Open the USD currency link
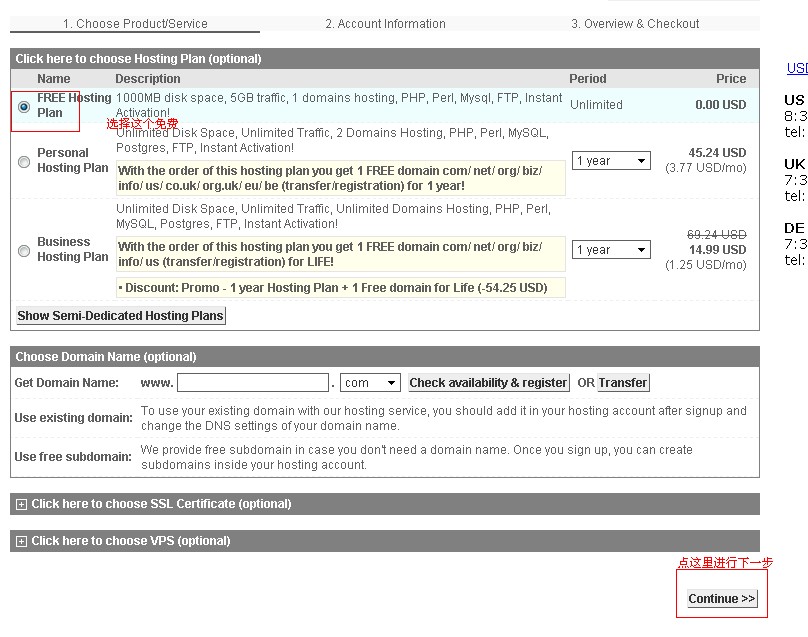This screenshot has height=637, width=808. (796, 67)
